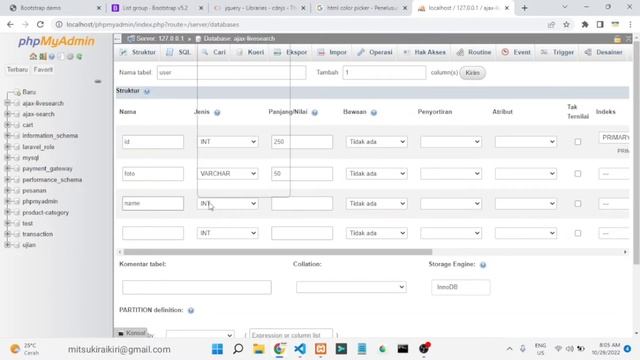The image size is (640, 360).
Task: Open the Event tab
Action: point(516,52)
